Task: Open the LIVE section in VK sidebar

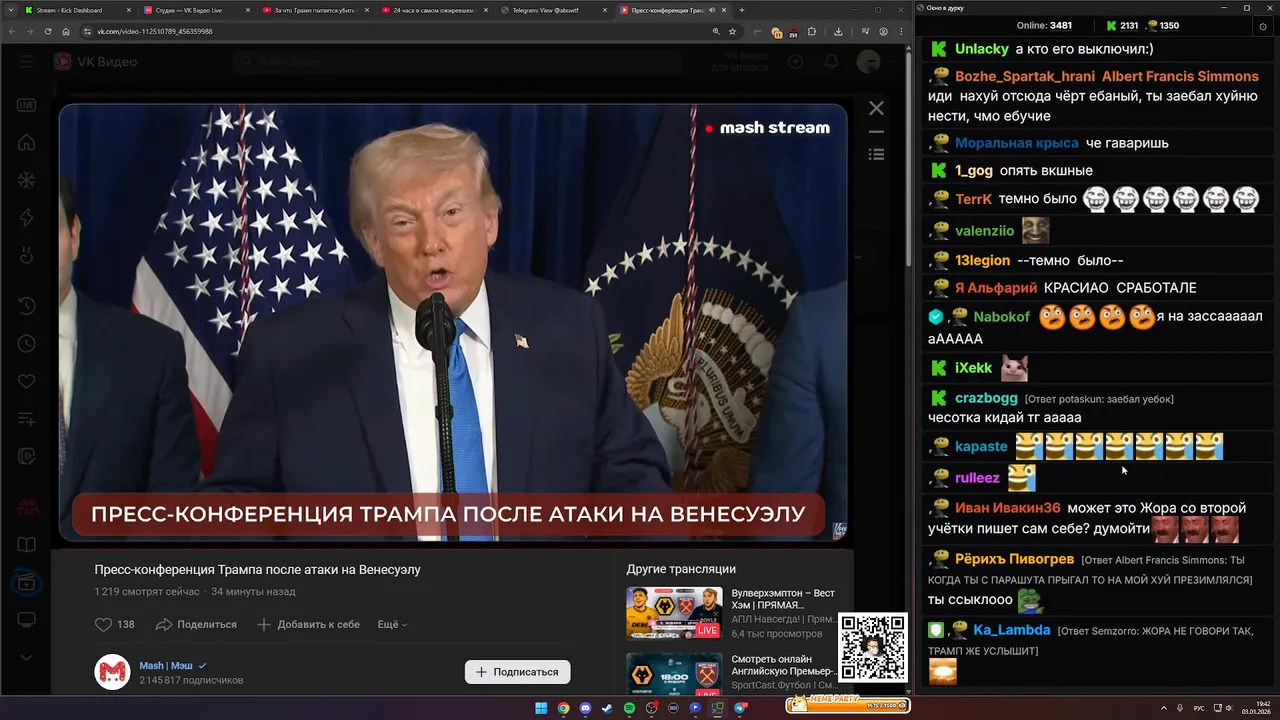Action: pos(26,105)
